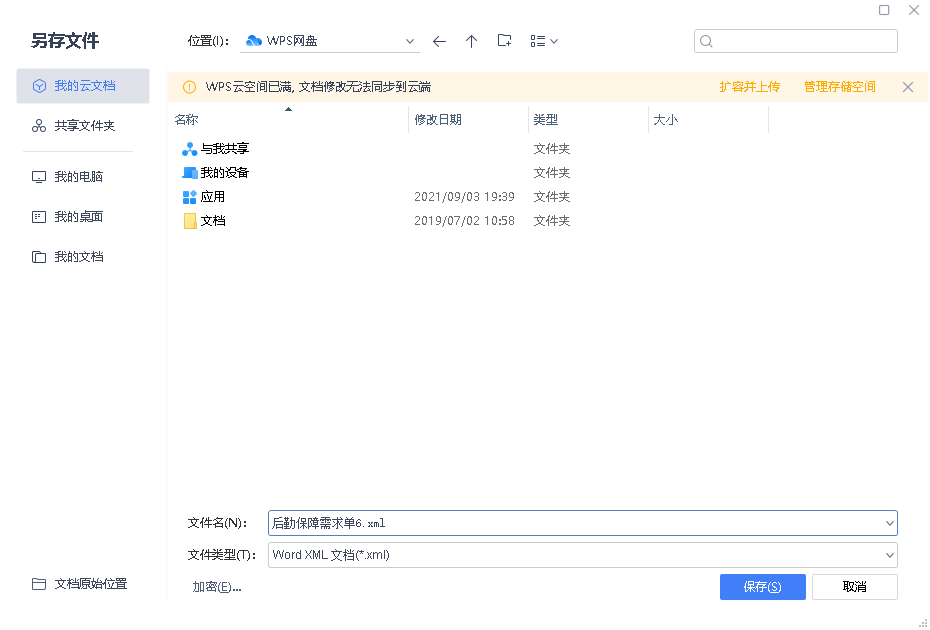Select the 我的设备 folder

coord(224,173)
